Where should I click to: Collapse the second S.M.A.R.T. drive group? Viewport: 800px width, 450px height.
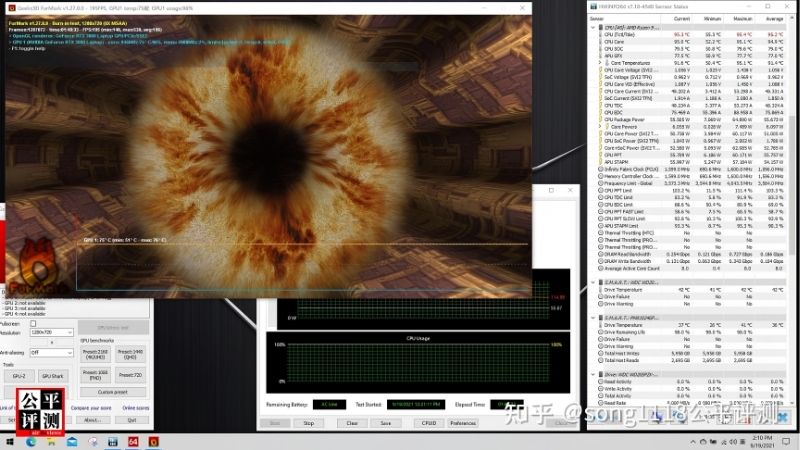(x=593, y=317)
